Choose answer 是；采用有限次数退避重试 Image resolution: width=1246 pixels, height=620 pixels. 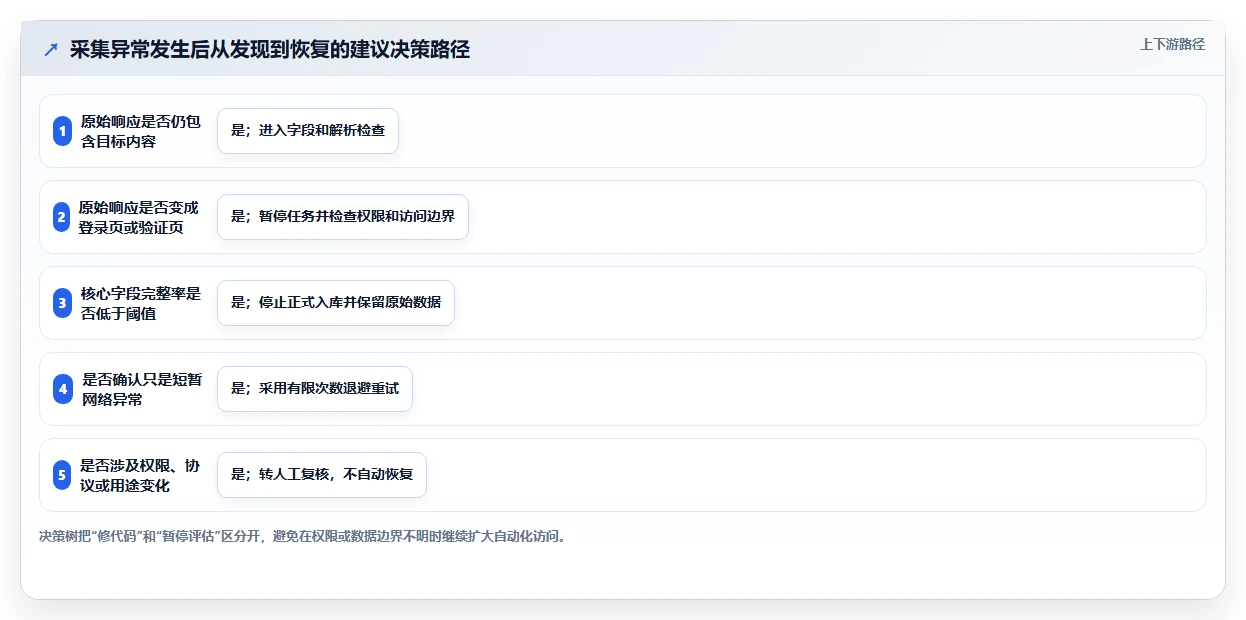click(x=315, y=389)
